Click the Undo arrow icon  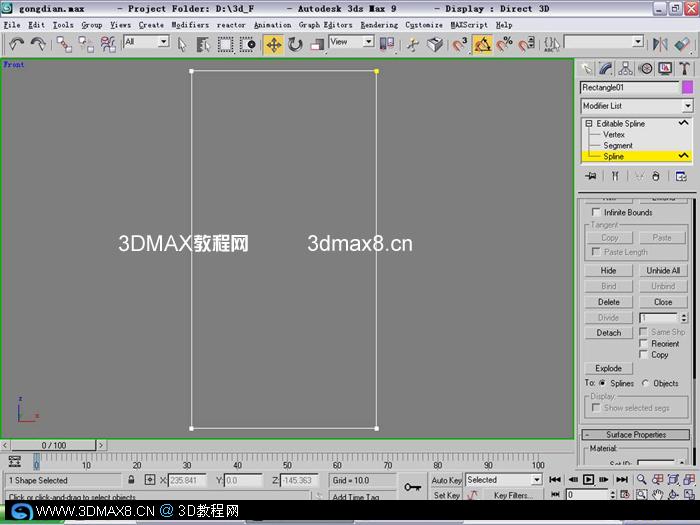tap(17, 44)
